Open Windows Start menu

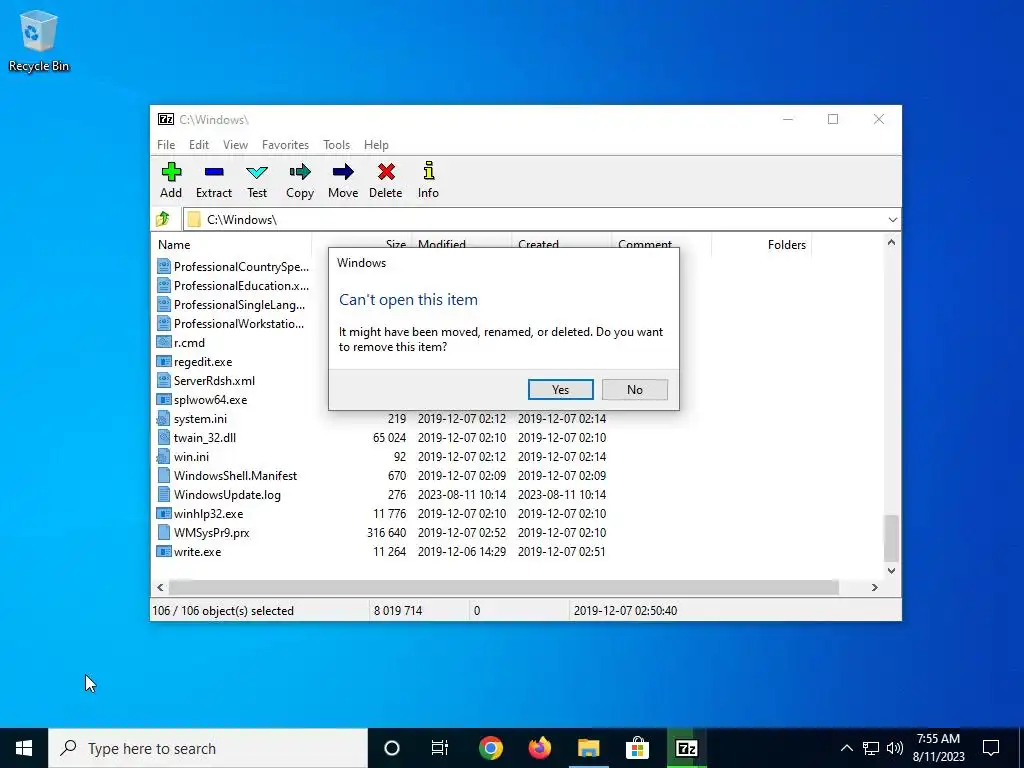click(x=24, y=748)
